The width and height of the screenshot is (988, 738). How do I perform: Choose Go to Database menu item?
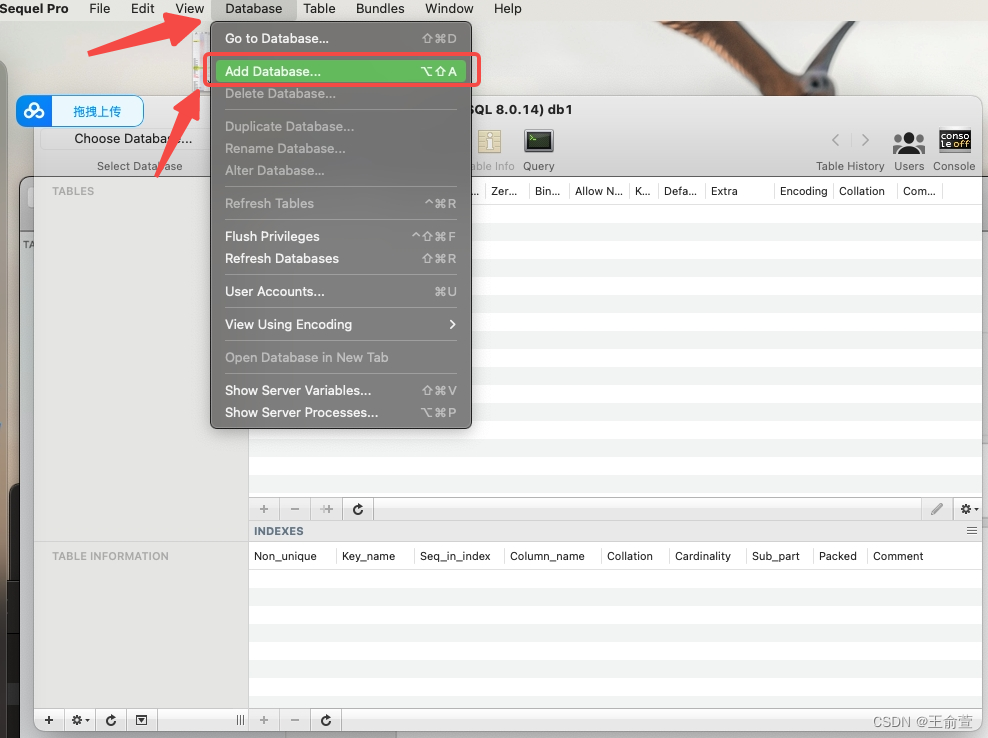click(x=341, y=38)
